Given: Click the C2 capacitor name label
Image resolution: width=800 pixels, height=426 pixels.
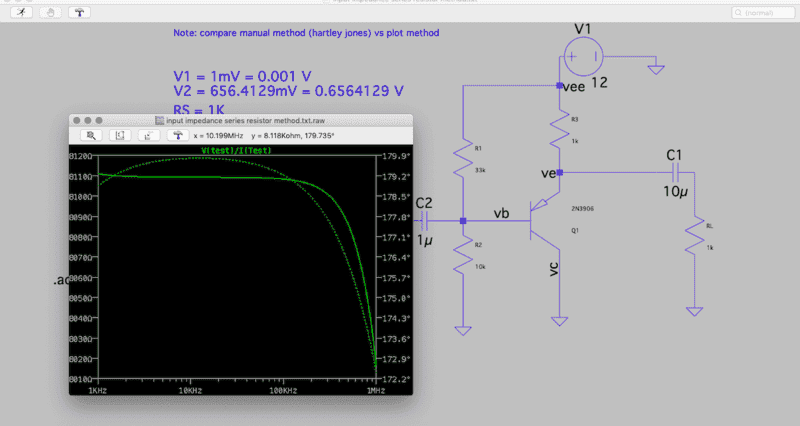Looking at the screenshot, I should [424, 203].
